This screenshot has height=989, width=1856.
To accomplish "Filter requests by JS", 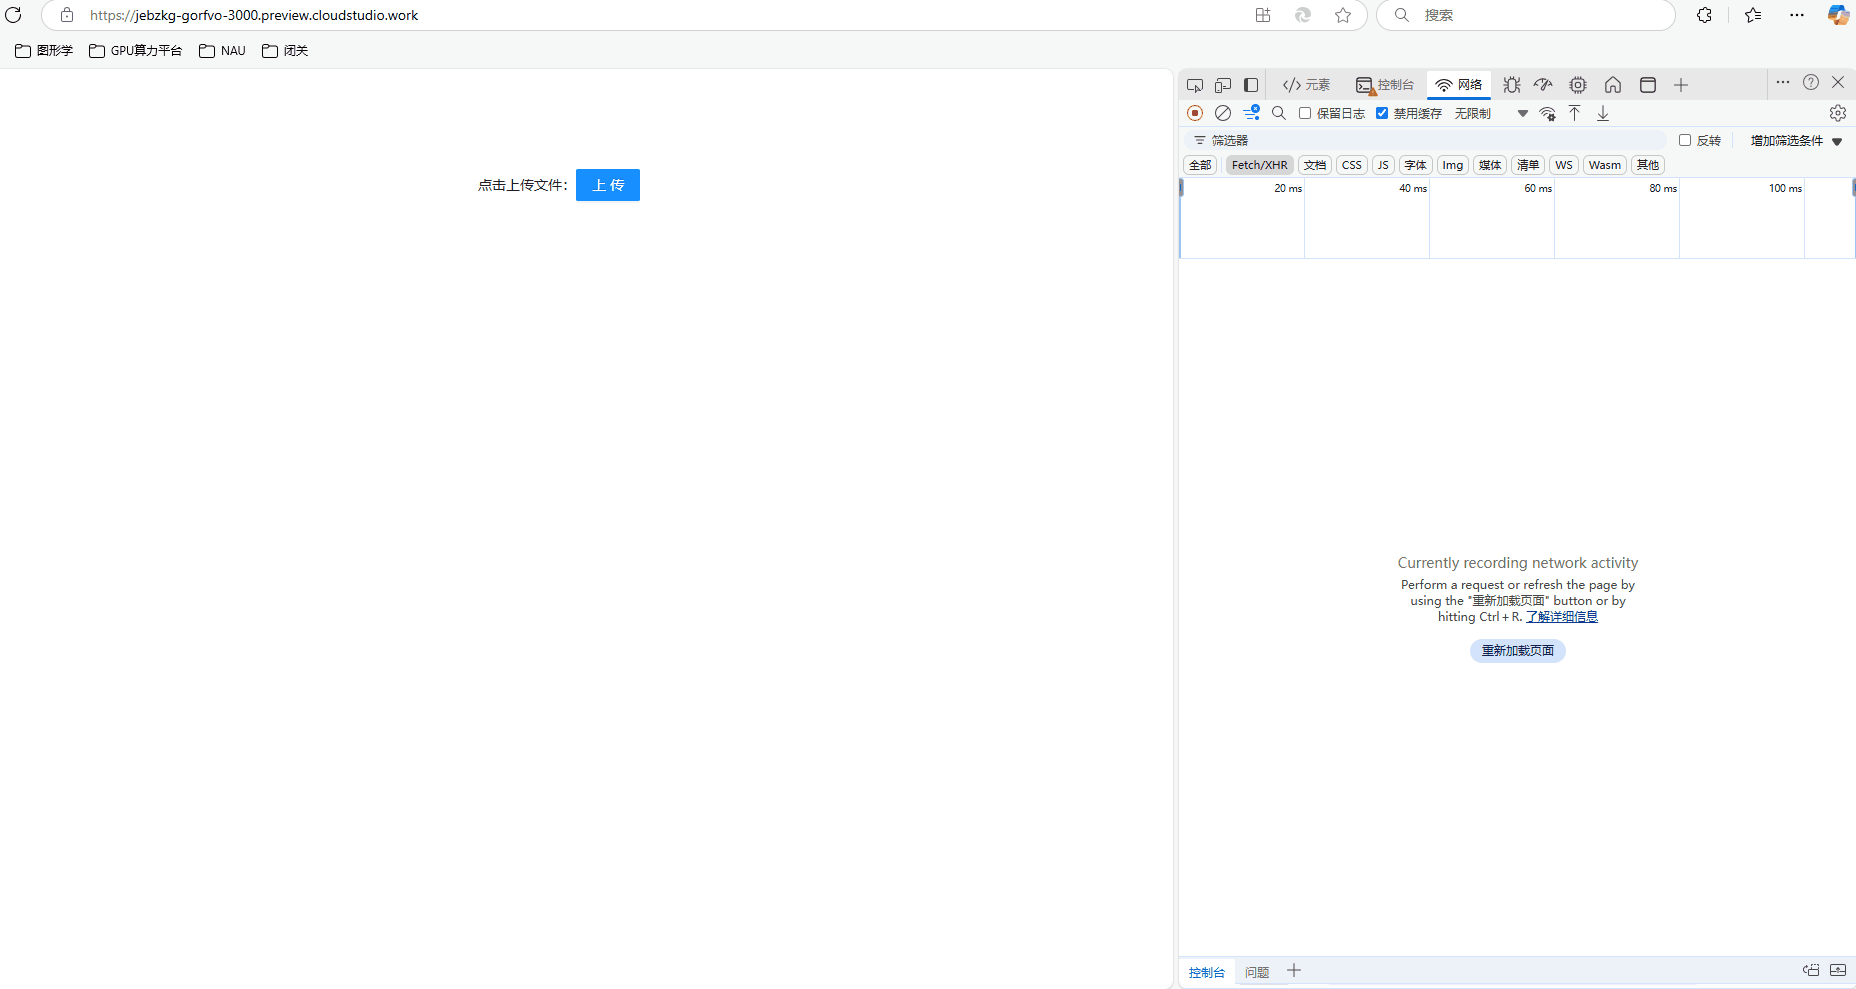I will [x=1383, y=165].
